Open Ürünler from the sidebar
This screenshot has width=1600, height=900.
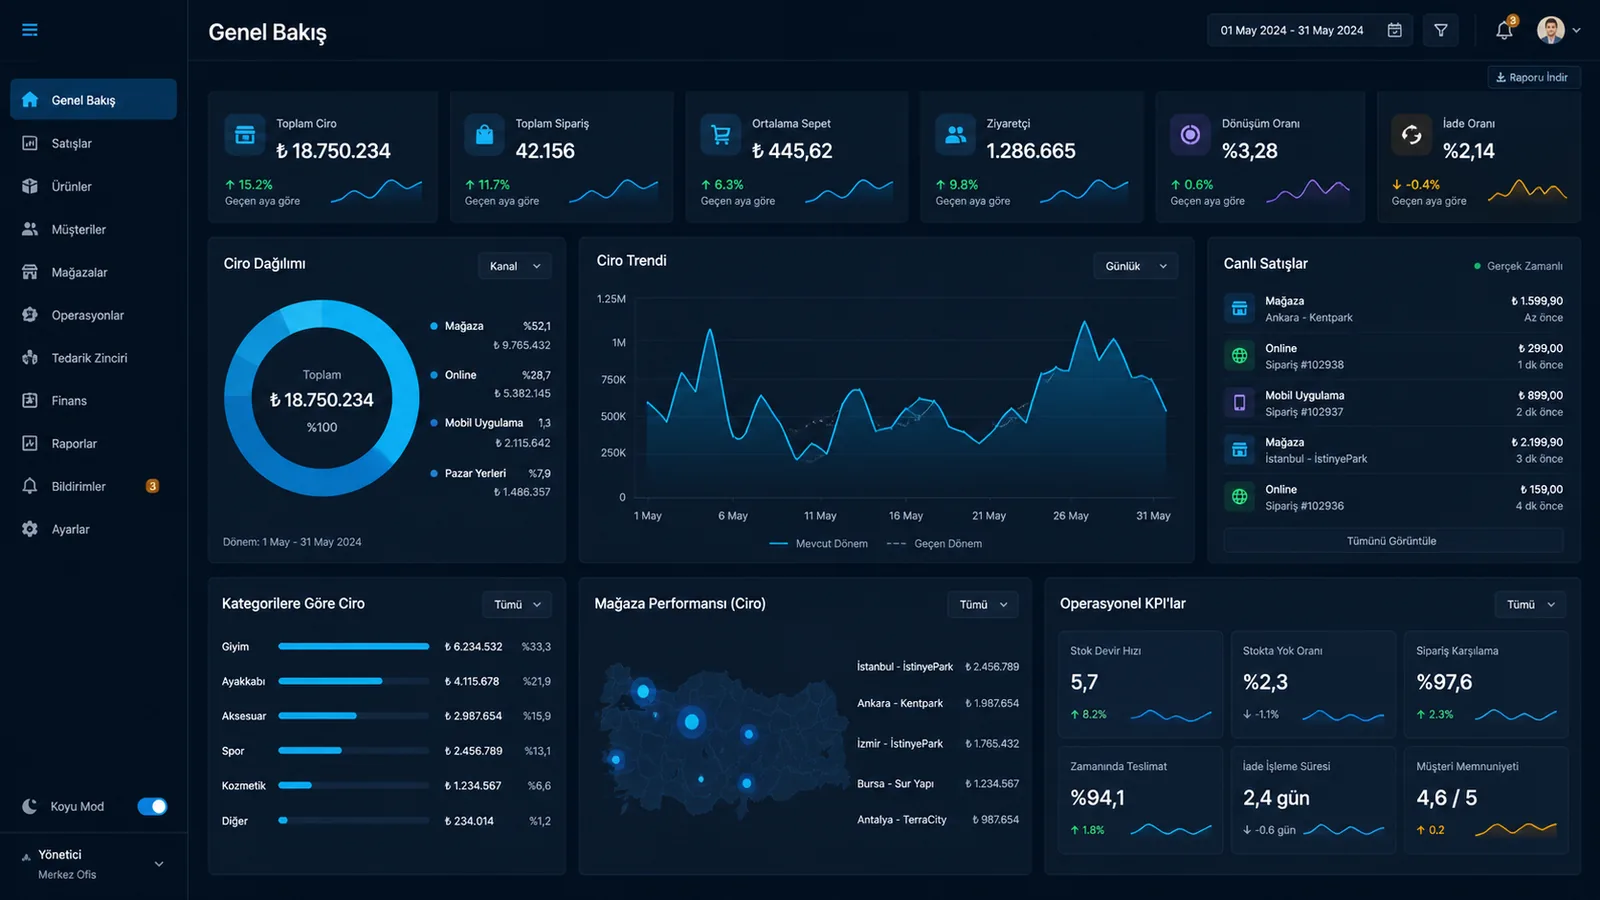[93, 186]
